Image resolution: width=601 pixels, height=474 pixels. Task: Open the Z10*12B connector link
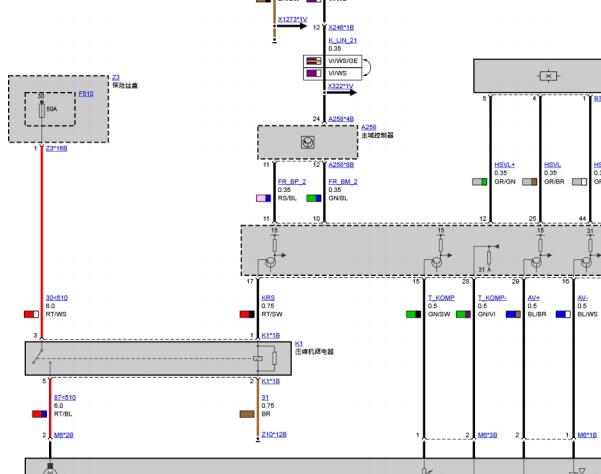pyautogui.click(x=274, y=434)
